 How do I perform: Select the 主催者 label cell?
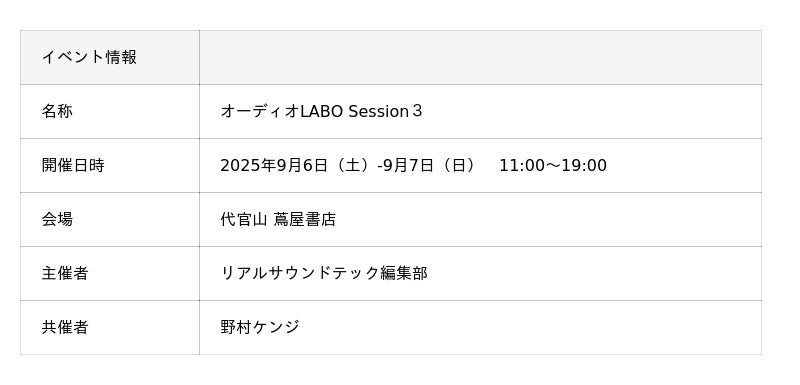click(110, 273)
